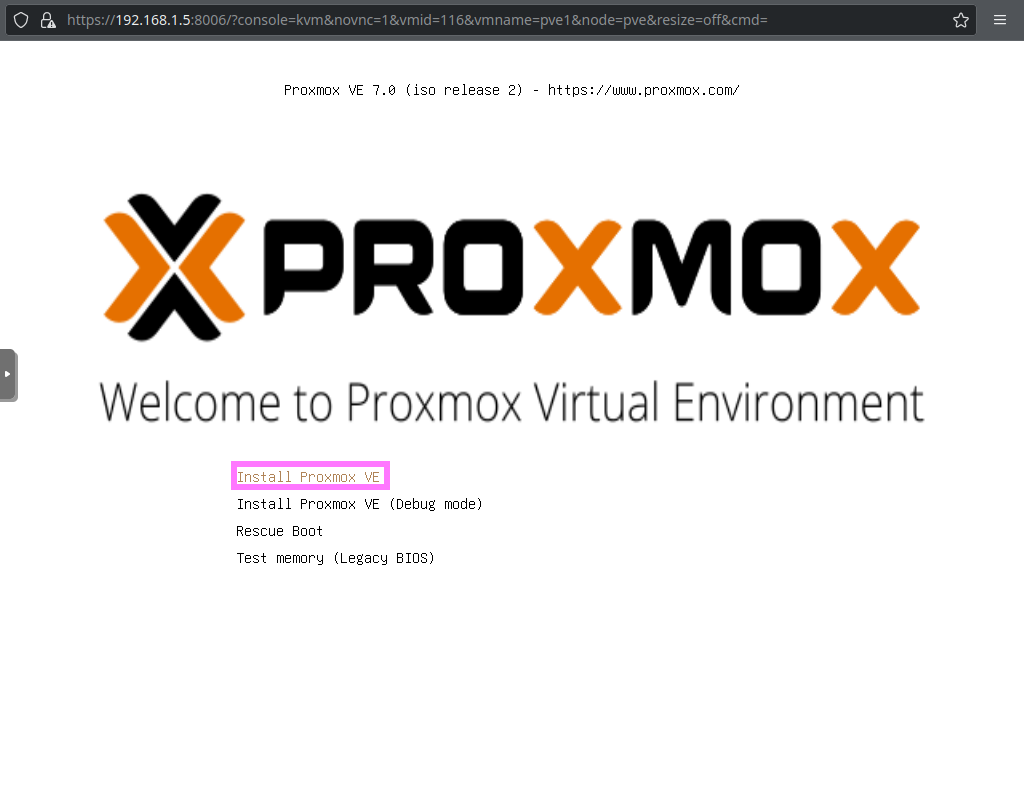
Task: Click the word Welcome in the heading
Action: (x=190, y=402)
